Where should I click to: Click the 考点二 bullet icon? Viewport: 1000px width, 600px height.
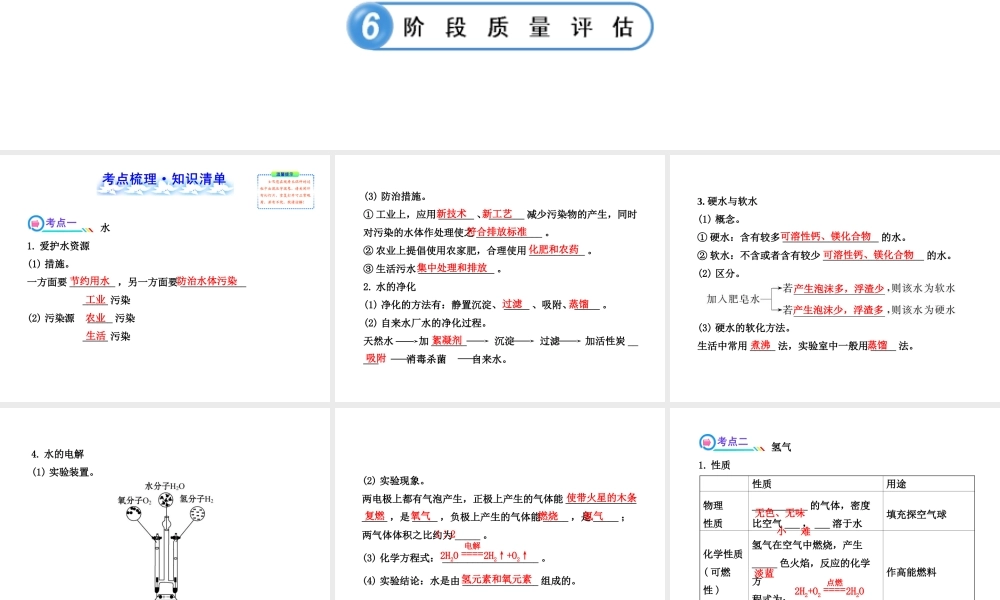[707, 442]
